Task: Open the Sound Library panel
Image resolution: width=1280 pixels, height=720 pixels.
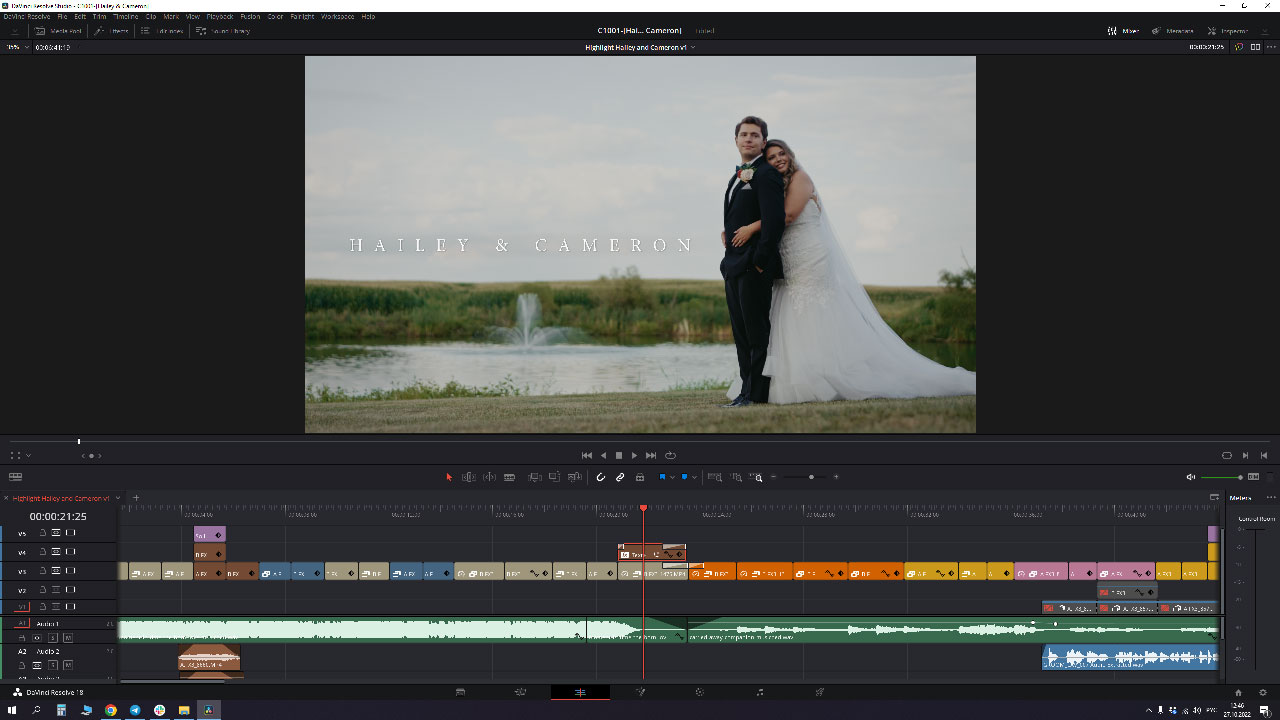Action: [x=225, y=30]
